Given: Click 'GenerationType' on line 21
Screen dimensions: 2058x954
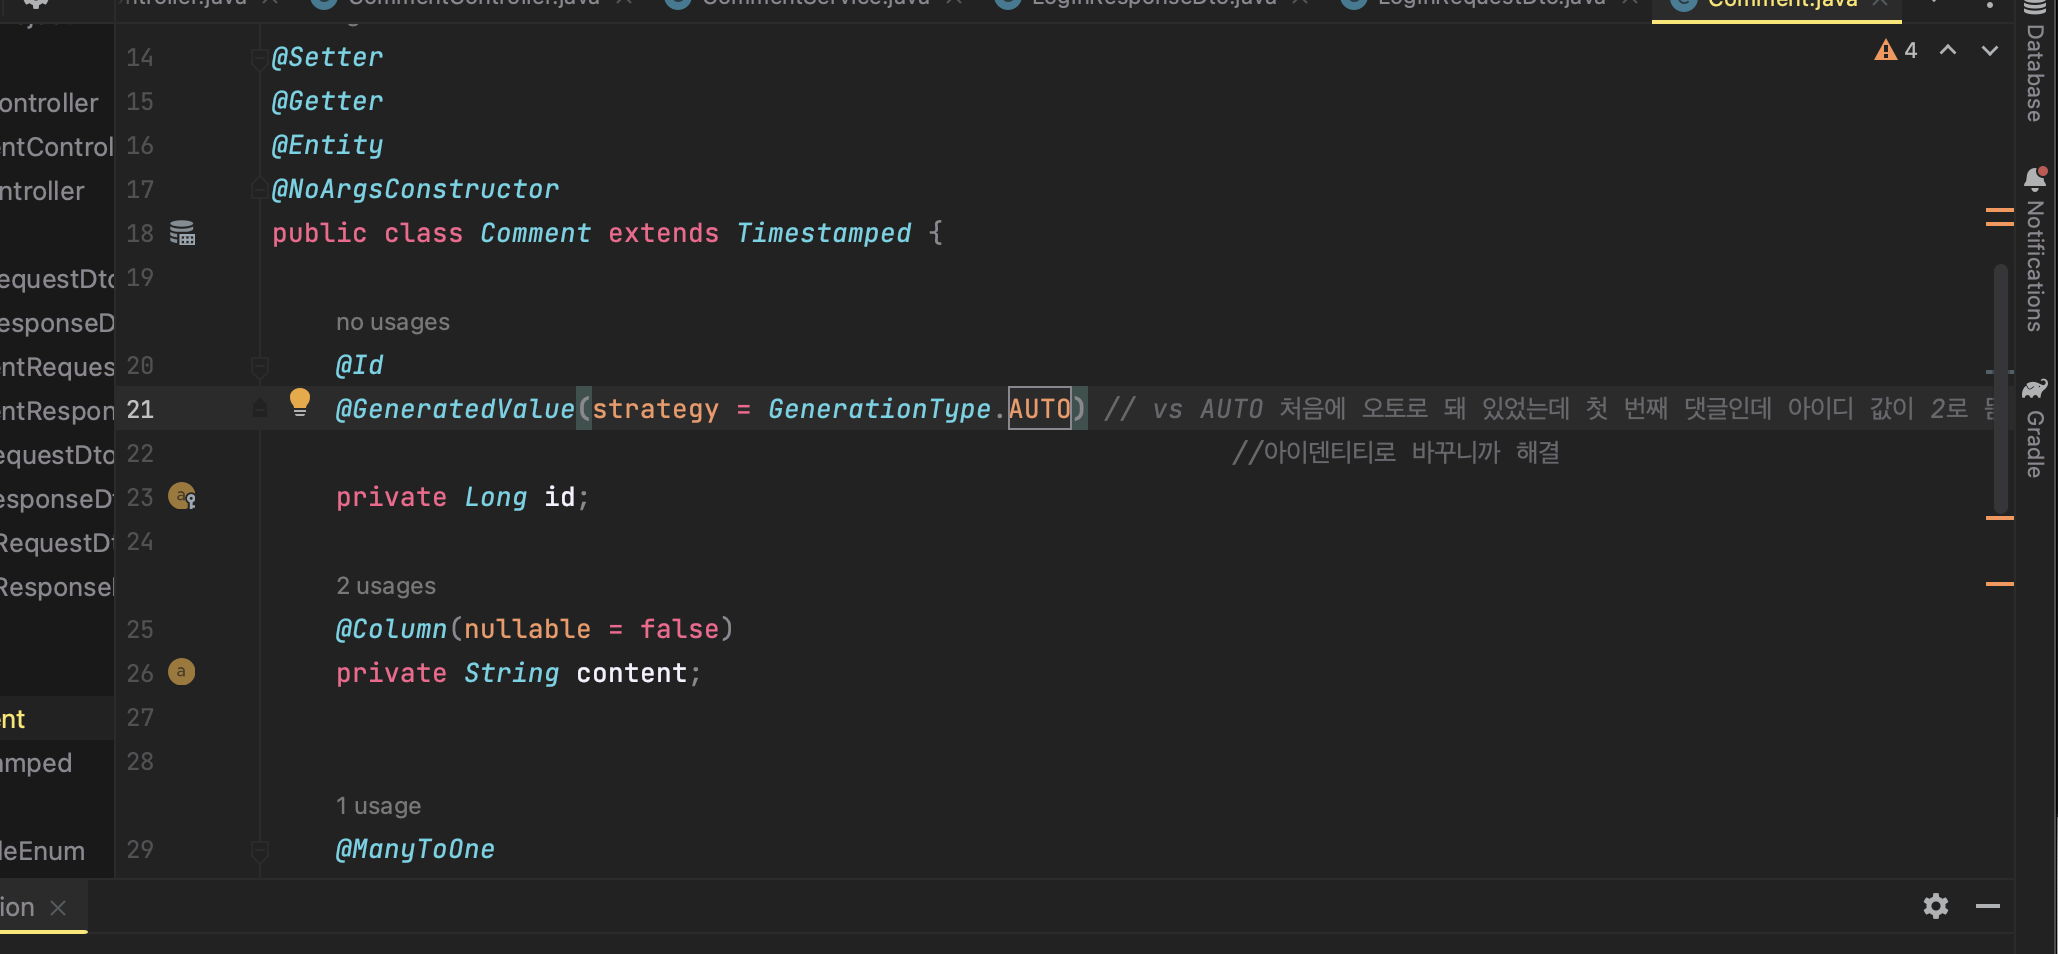Looking at the screenshot, I should click(x=880, y=409).
